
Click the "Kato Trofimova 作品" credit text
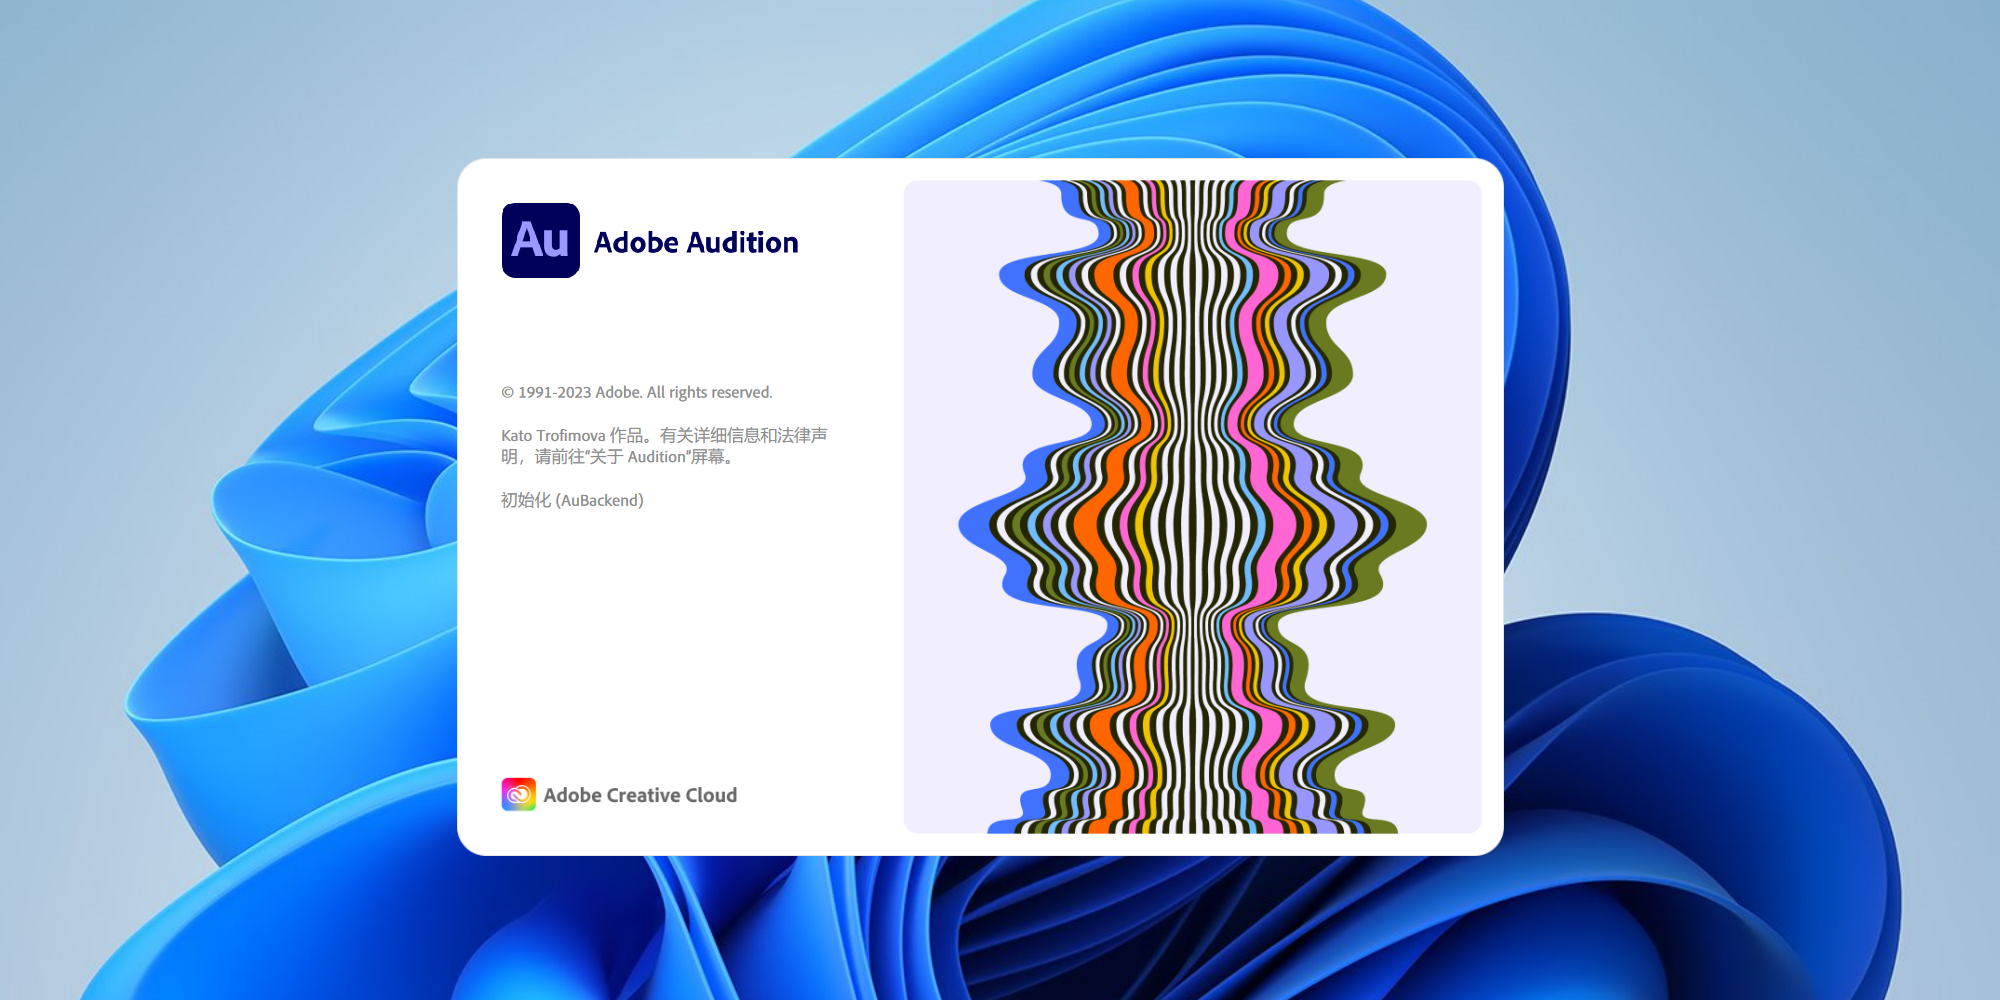coord(572,435)
